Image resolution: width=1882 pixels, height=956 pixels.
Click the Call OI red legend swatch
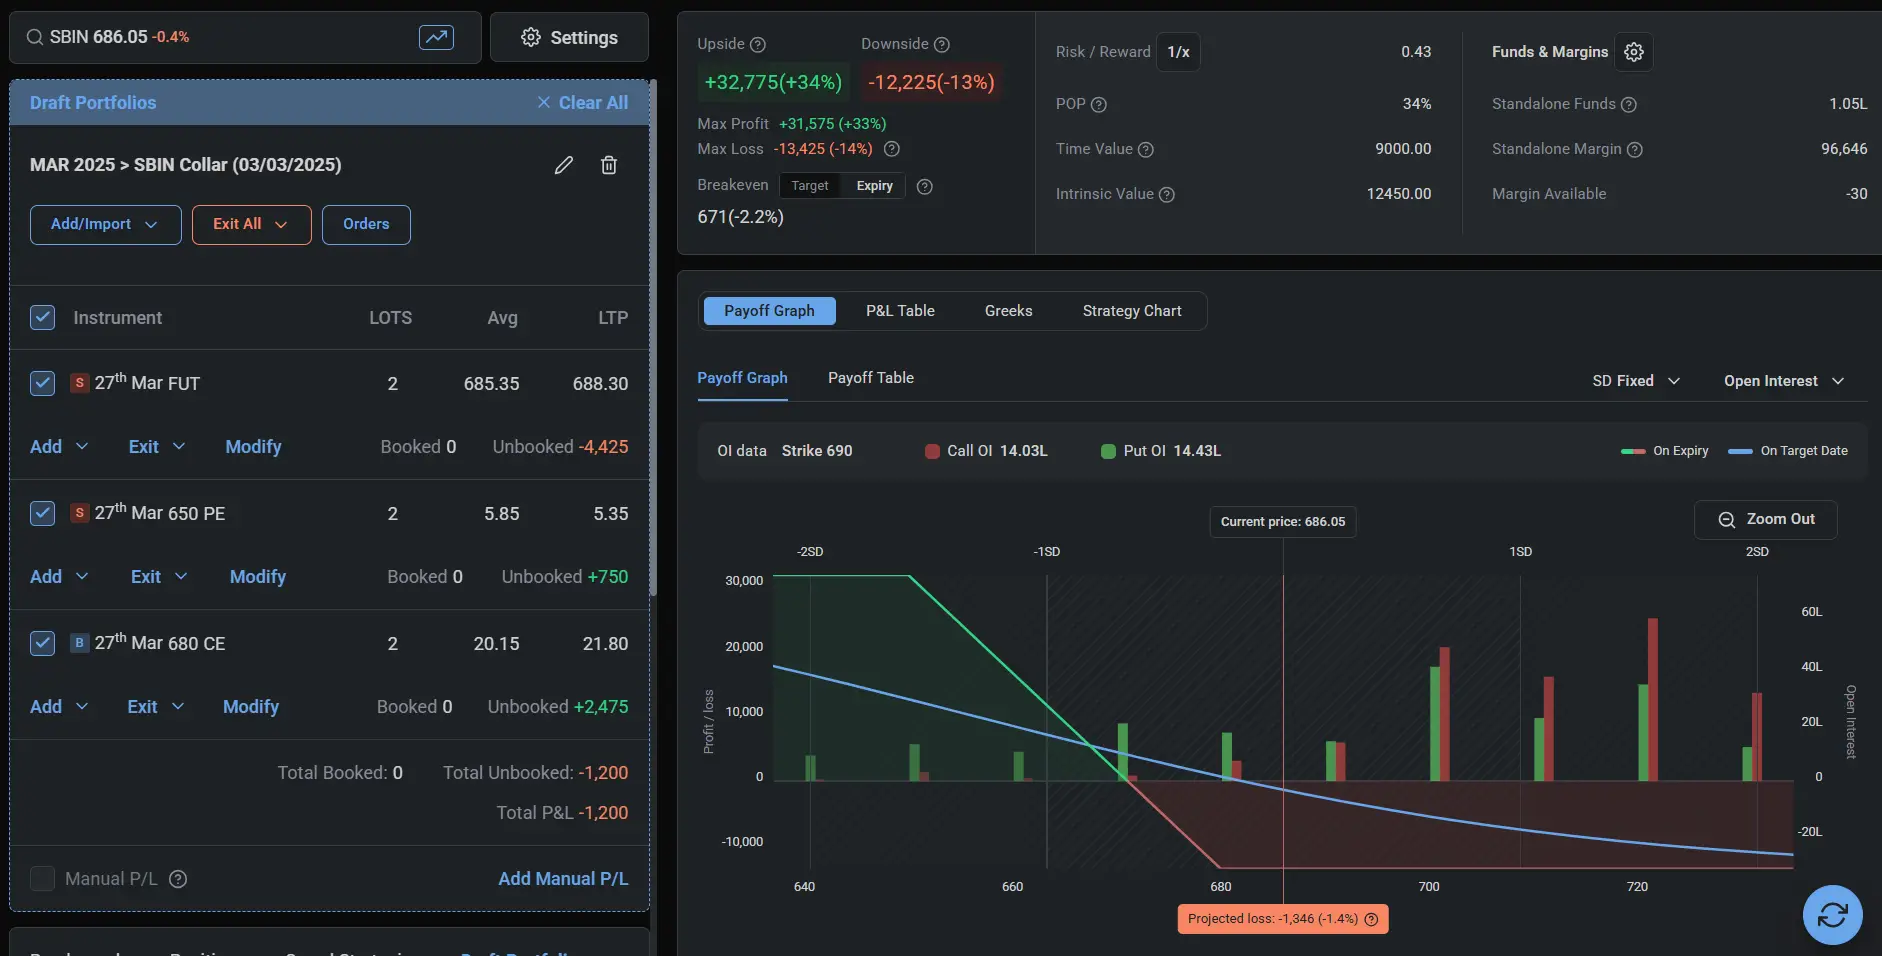click(x=932, y=451)
